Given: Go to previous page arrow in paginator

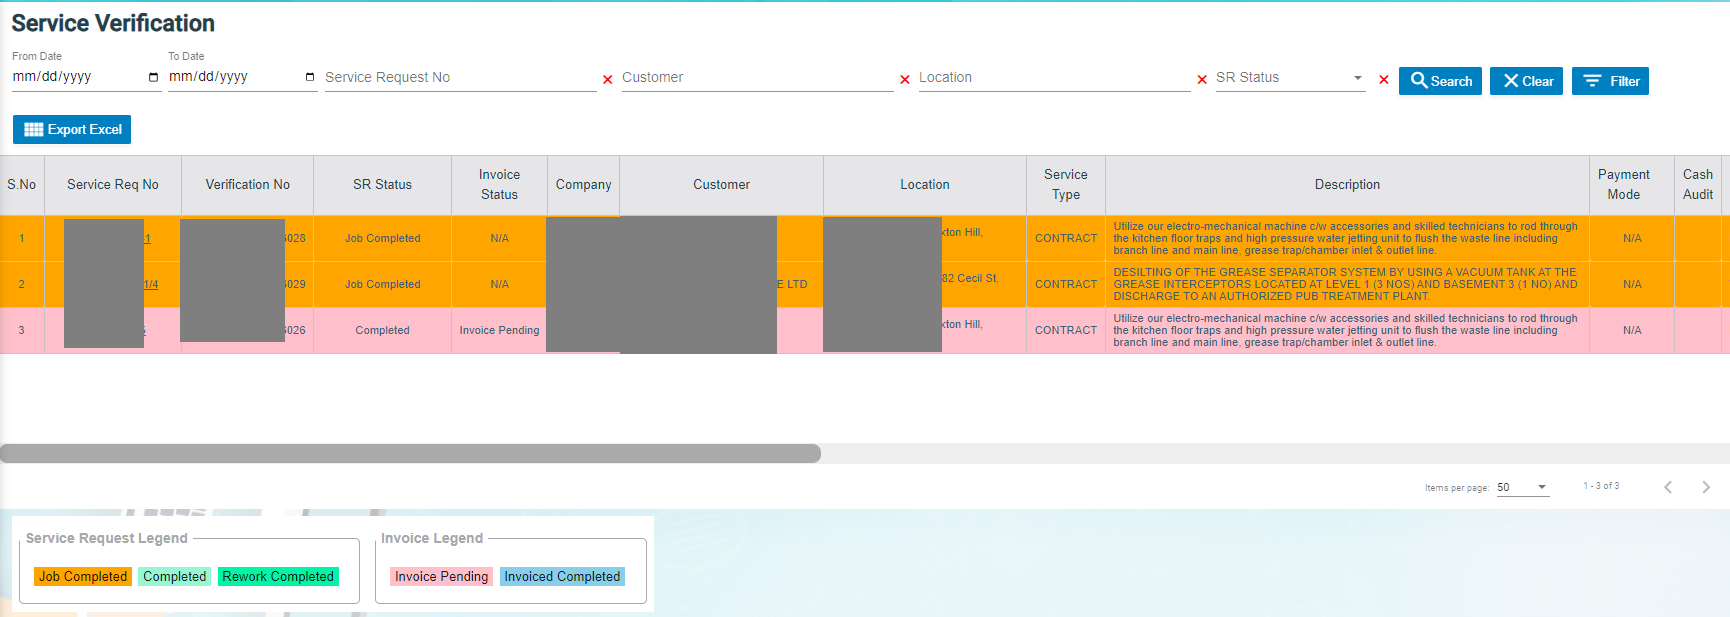Looking at the screenshot, I should pyautogui.click(x=1668, y=487).
